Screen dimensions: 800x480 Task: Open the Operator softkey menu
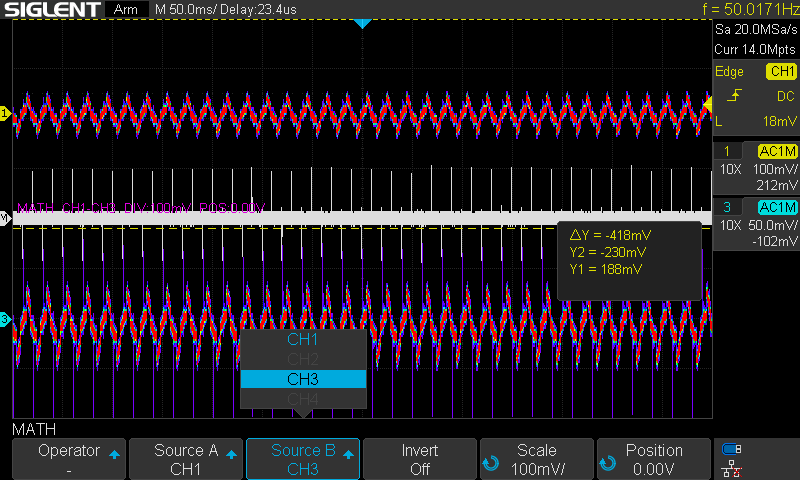pyautogui.click(x=69, y=459)
